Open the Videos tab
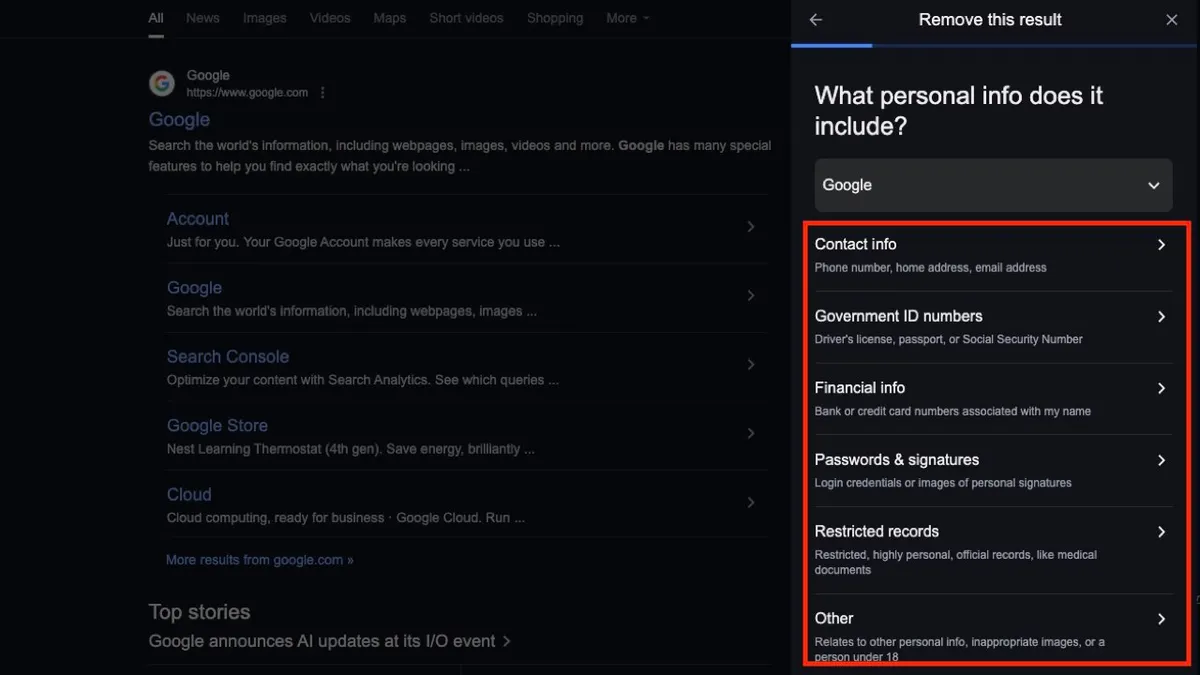Screen dimensions: 1200x675 click(330, 18)
